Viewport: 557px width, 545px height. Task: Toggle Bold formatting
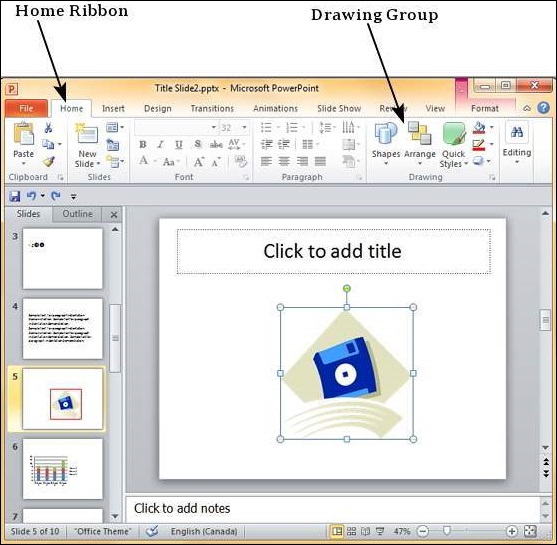(143, 144)
